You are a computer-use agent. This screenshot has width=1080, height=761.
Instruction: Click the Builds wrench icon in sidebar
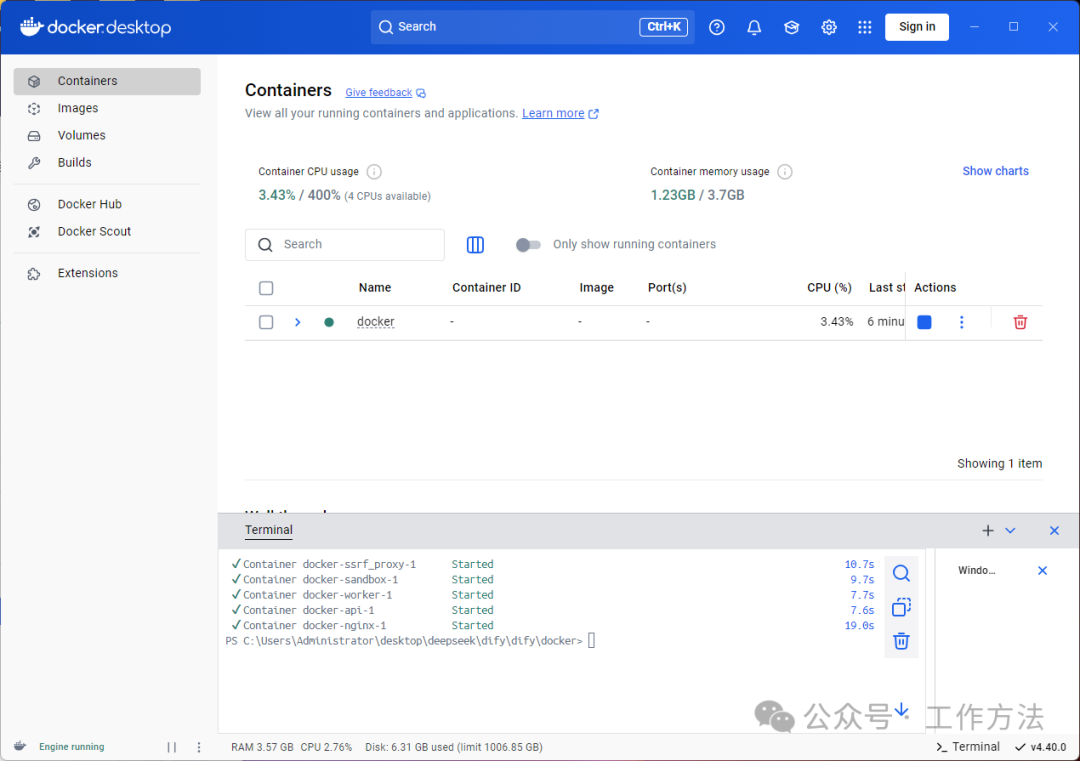34,163
